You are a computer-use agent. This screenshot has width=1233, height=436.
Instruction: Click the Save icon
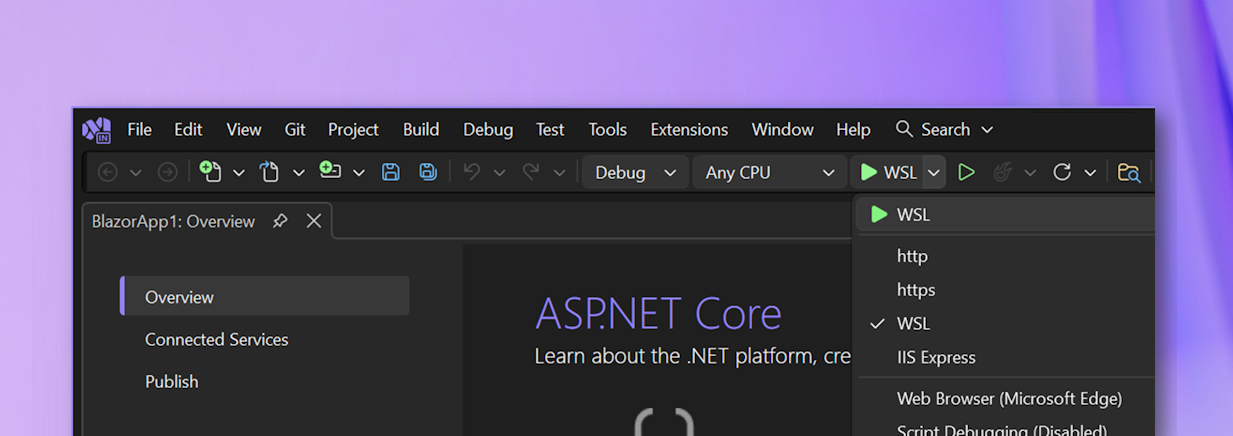(391, 172)
